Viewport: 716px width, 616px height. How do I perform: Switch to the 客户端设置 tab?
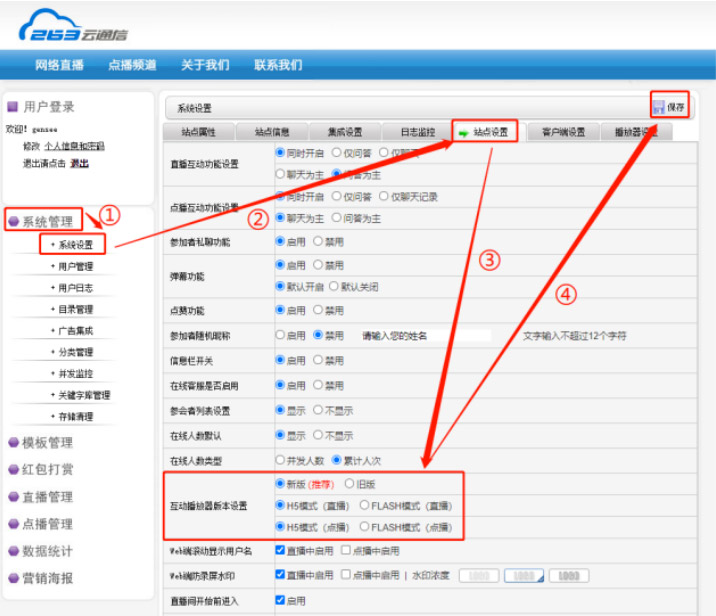click(x=563, y=132)
